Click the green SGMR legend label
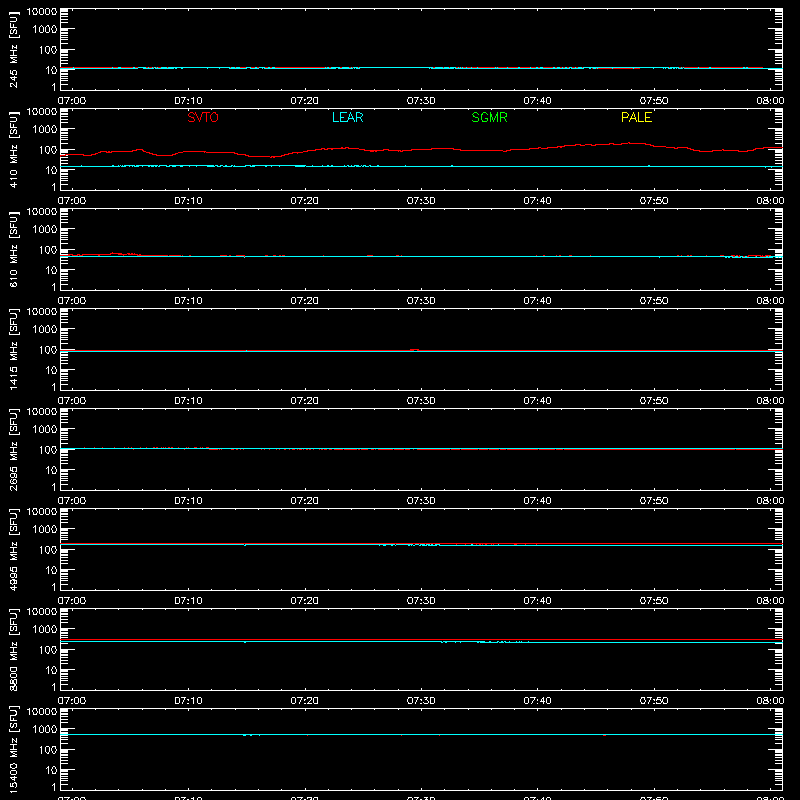This screenshot has width=800, height=800. [489, 117]
